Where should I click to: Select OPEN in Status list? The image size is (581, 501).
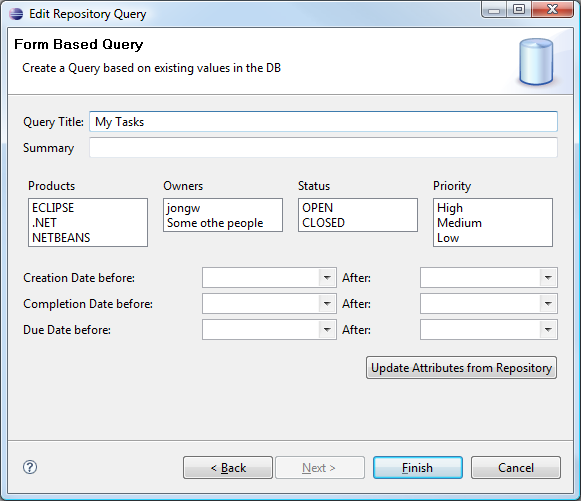(318, 208)
